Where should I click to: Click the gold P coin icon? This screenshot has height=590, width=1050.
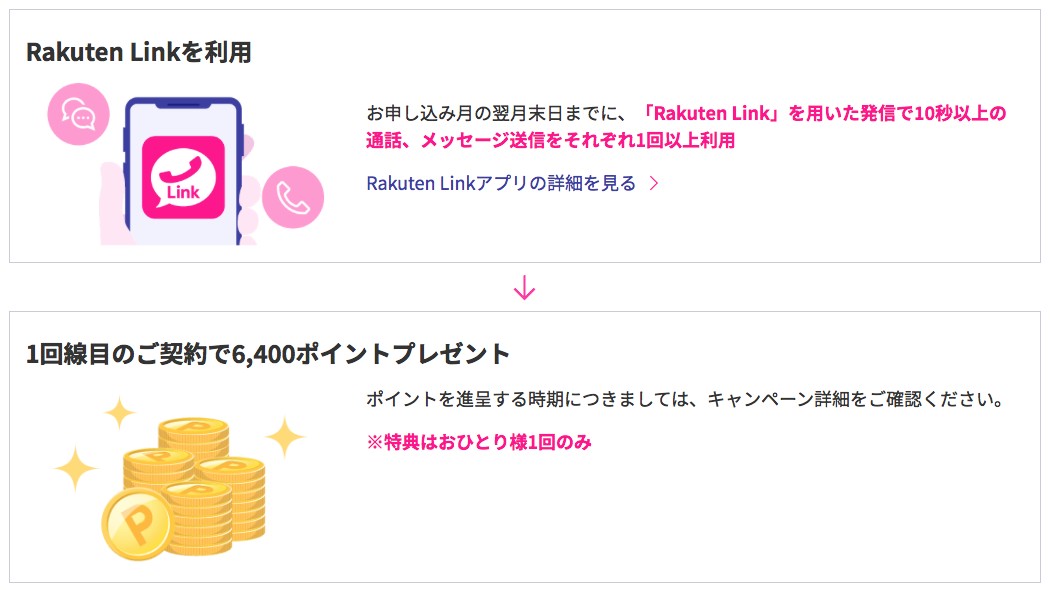tap(140, 523)
